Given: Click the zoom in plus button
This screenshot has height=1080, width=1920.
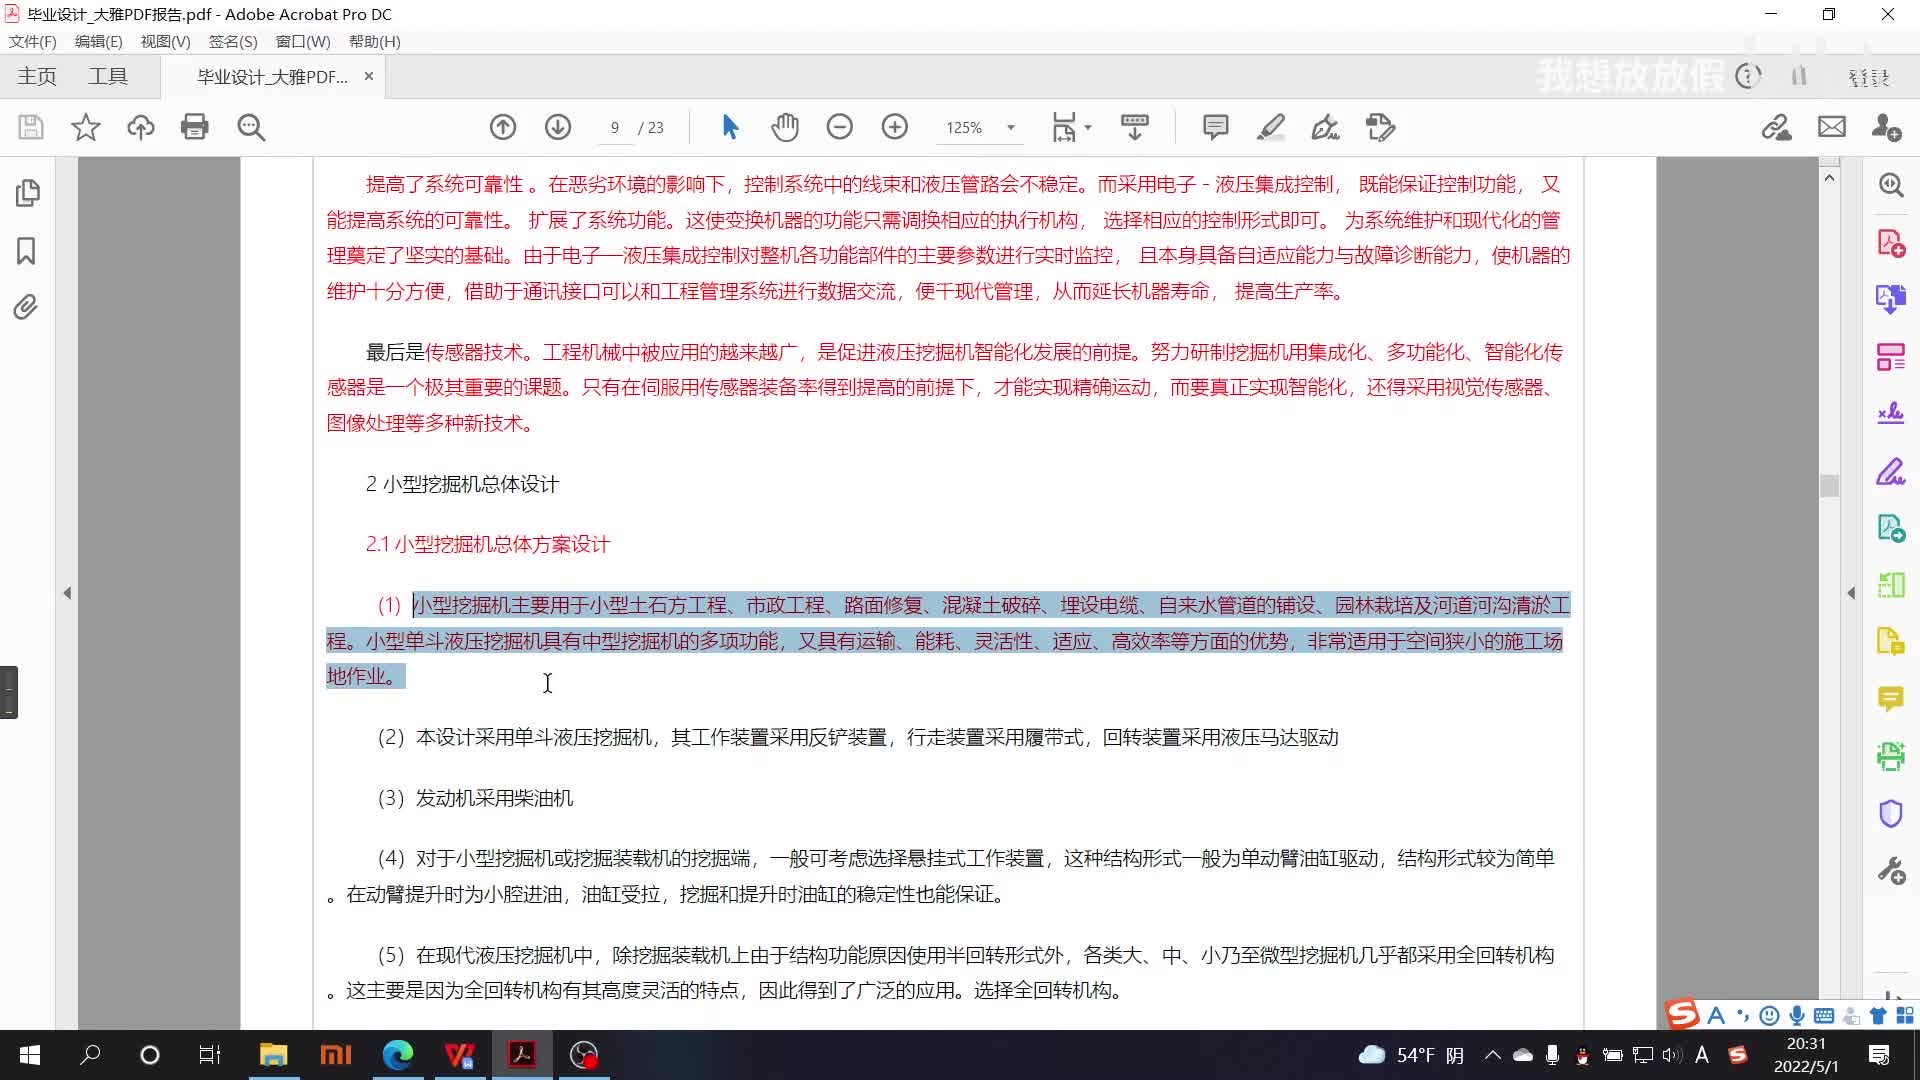Looking at the screenshot, I should 894,127.
